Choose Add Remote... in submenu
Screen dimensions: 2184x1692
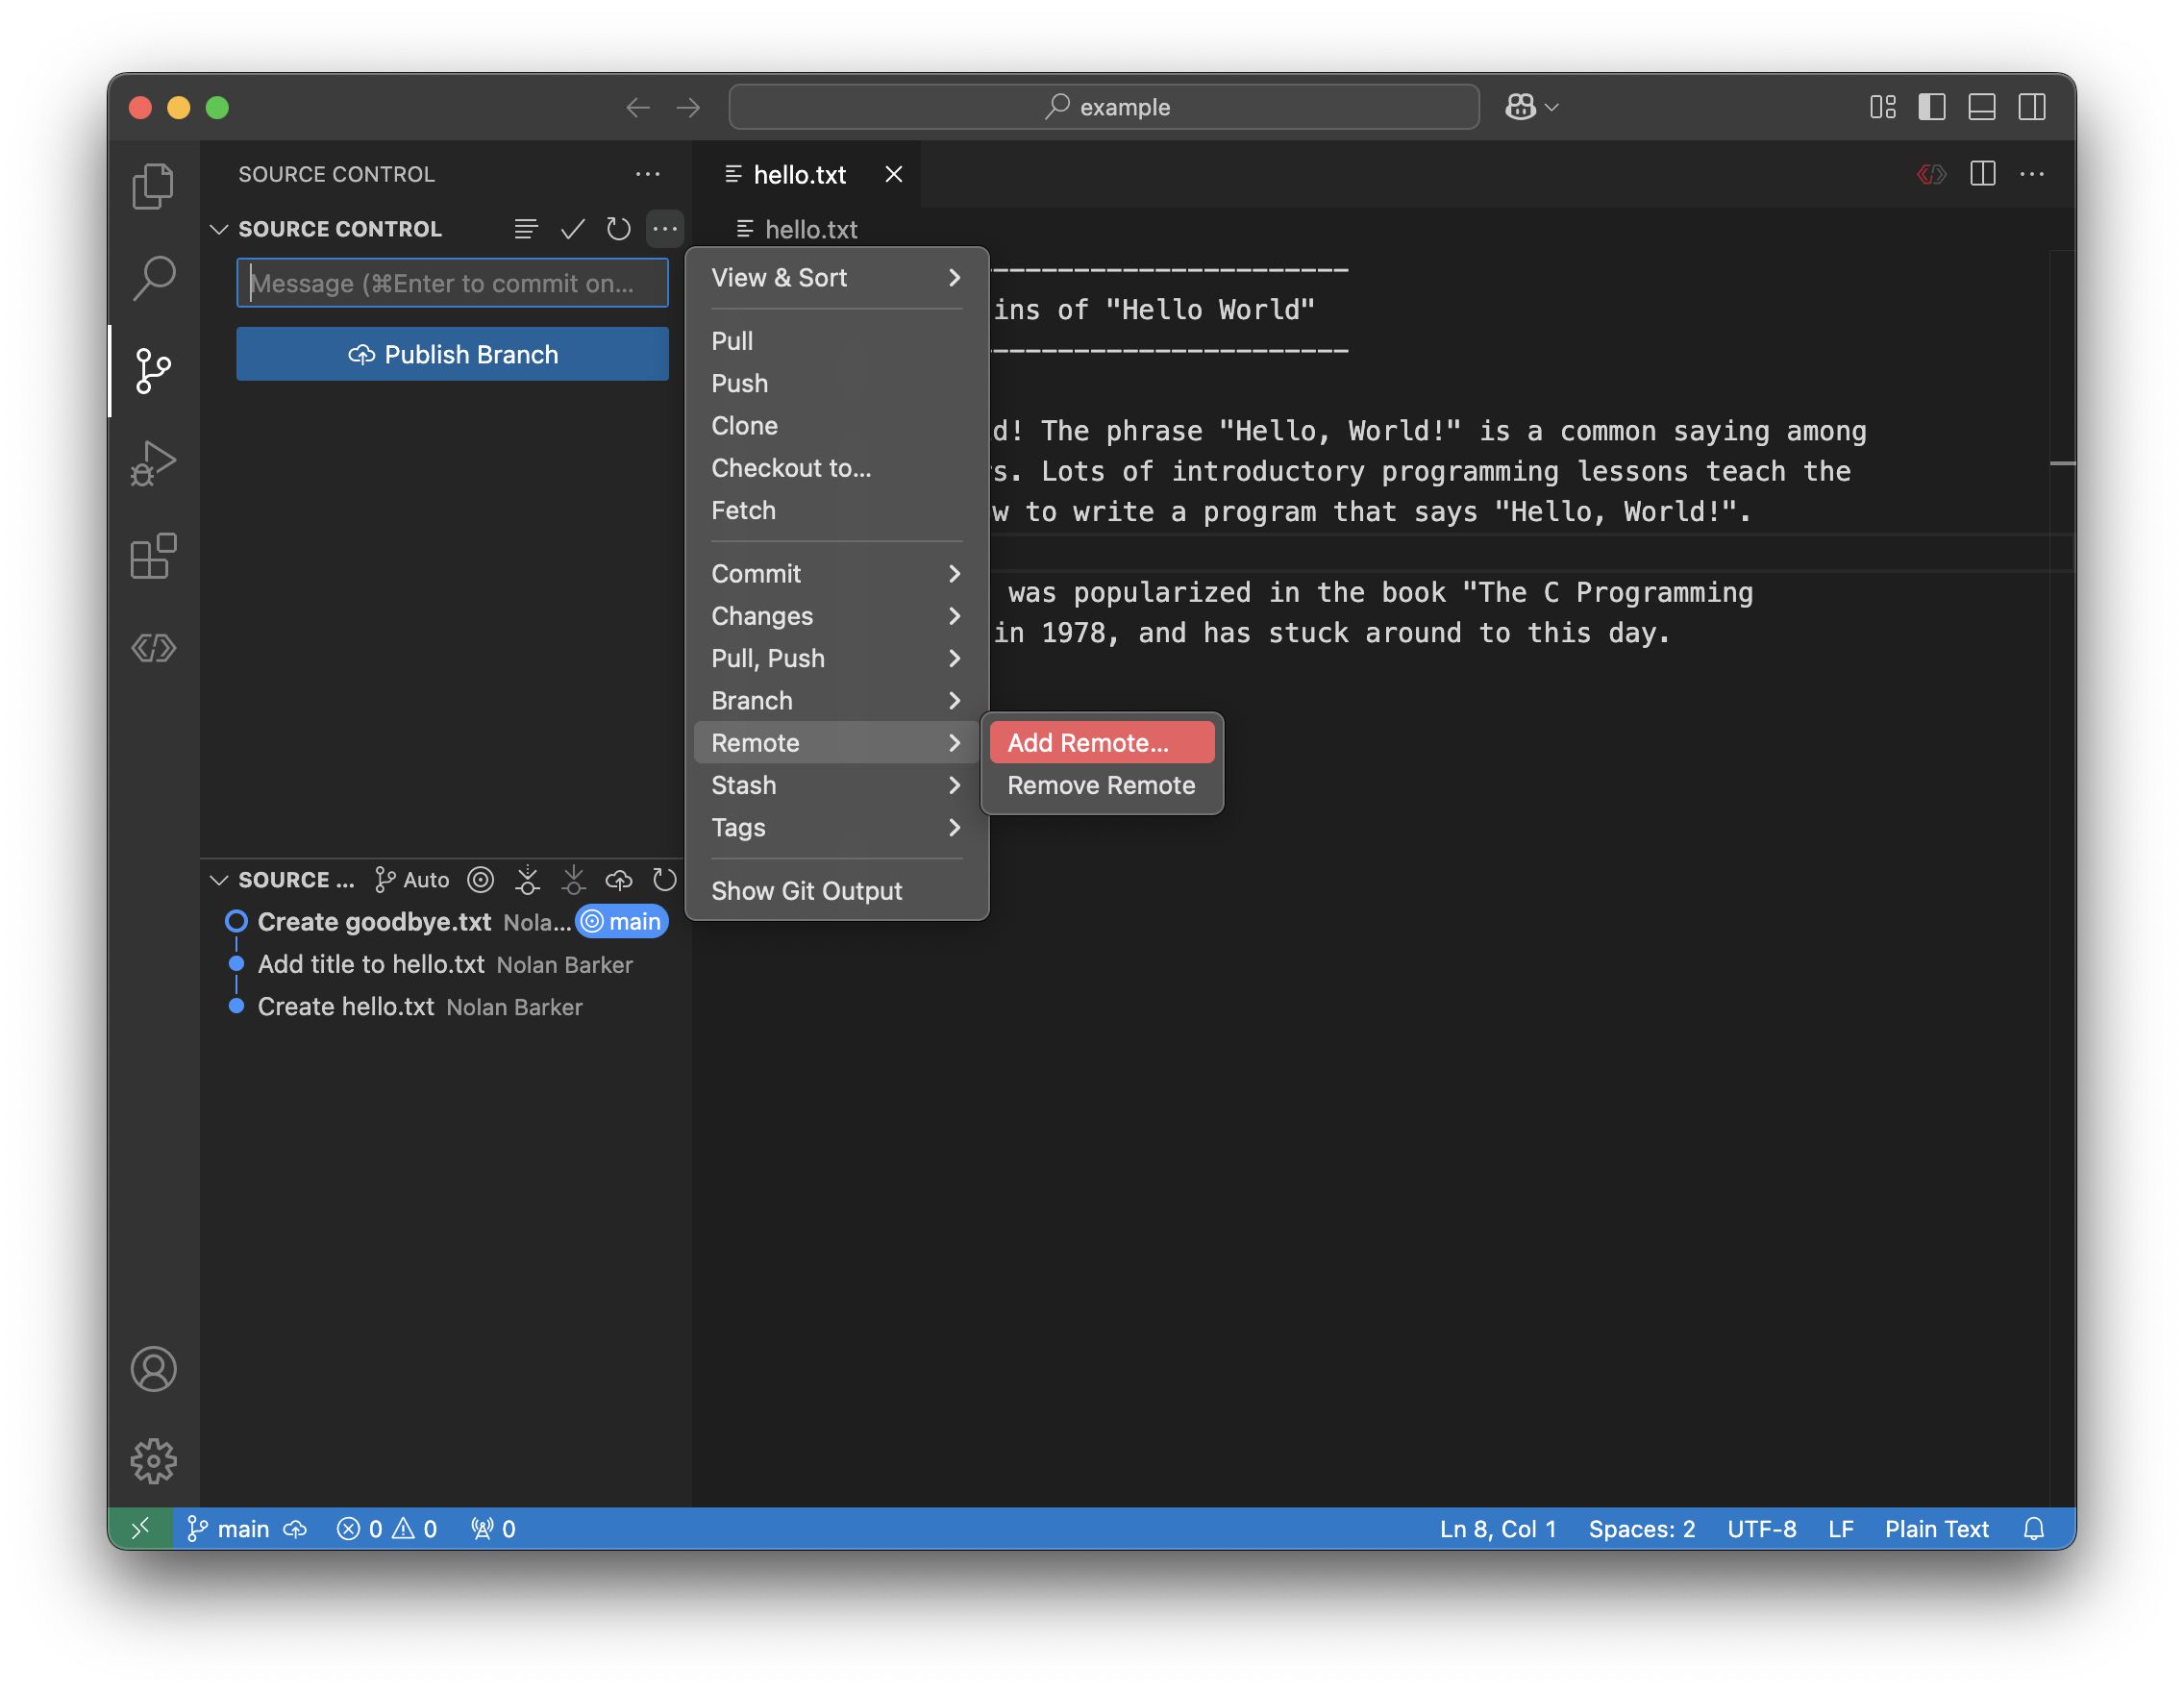click(x=1102, y=743)
